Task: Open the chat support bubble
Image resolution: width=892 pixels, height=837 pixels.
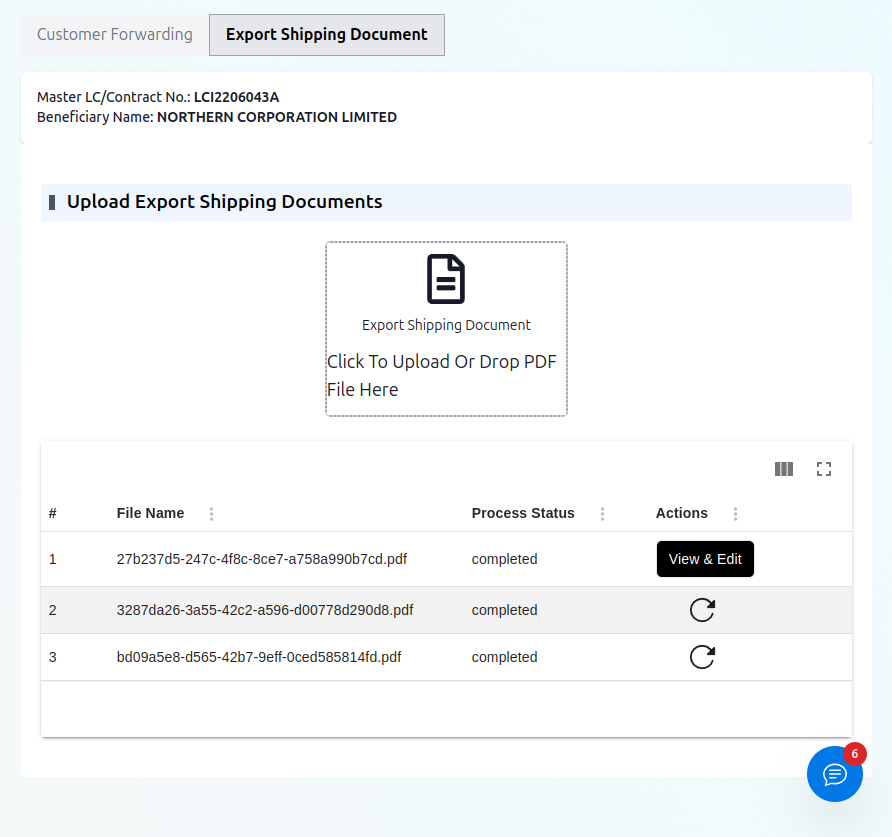Action: (835, 774)
